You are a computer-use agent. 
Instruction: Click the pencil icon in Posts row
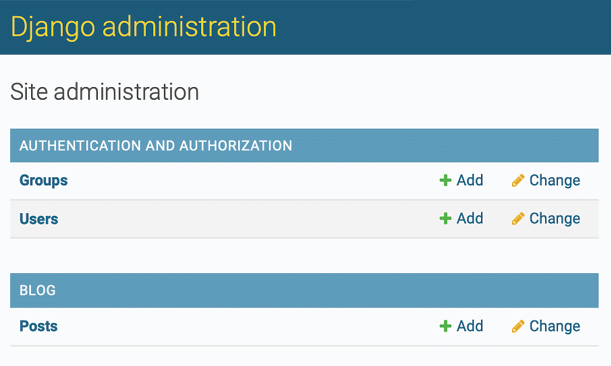tap(518, 326)
